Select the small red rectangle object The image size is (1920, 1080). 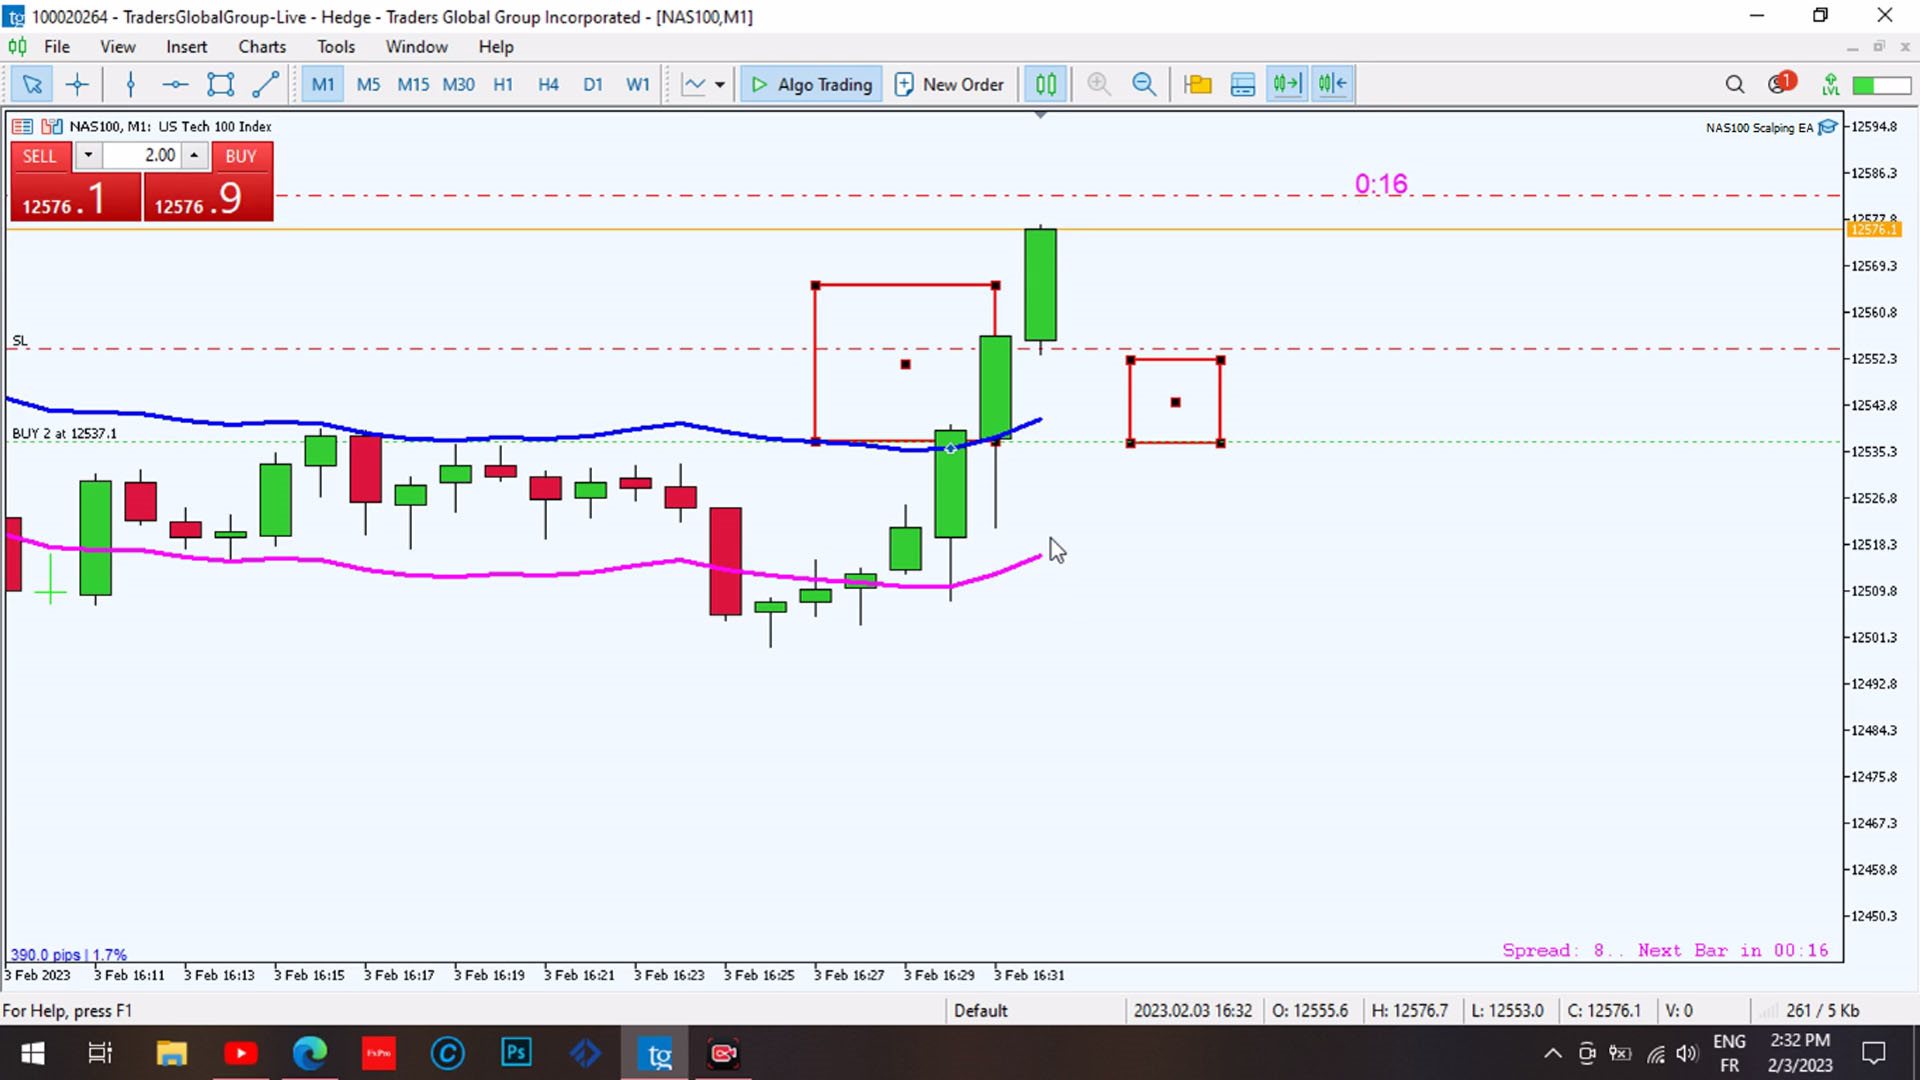pyautogui.click(x=1175, y=402)
